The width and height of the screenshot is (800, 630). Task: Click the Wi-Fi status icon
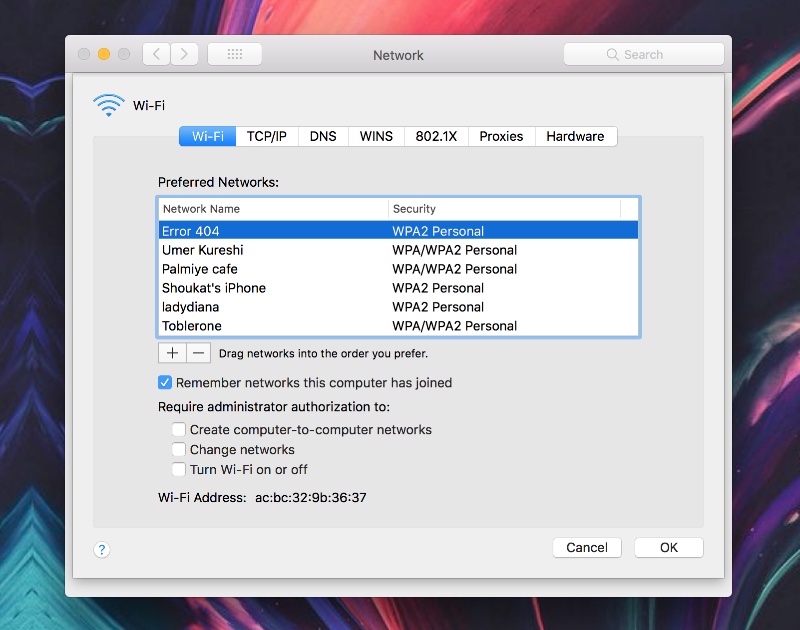[107, 103]
